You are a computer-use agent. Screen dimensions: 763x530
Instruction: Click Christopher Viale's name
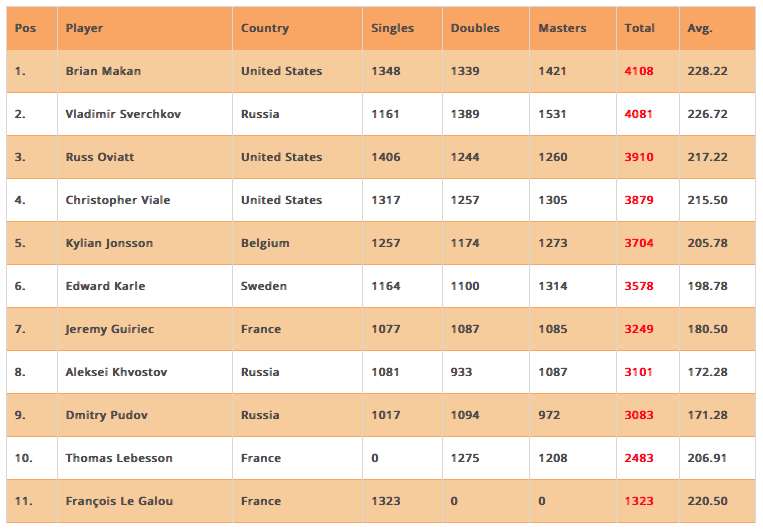pos(118,200)
